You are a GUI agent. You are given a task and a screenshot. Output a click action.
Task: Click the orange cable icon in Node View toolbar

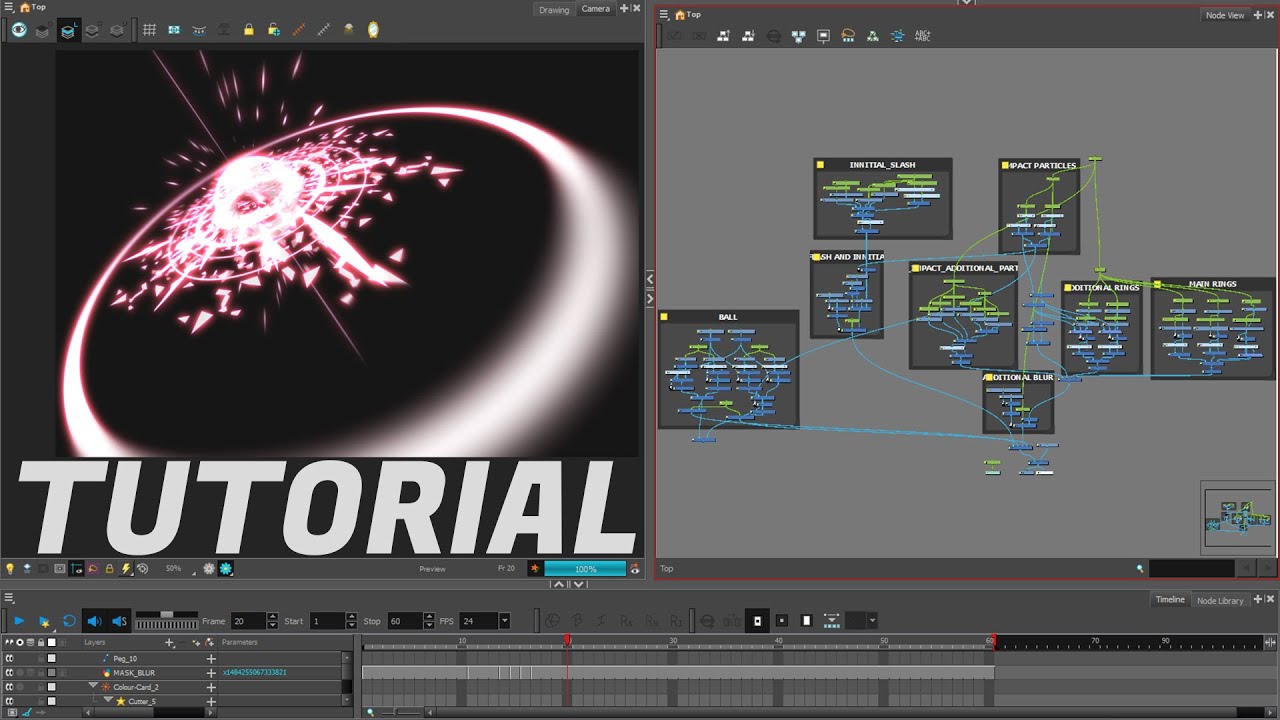click(848, 36)
